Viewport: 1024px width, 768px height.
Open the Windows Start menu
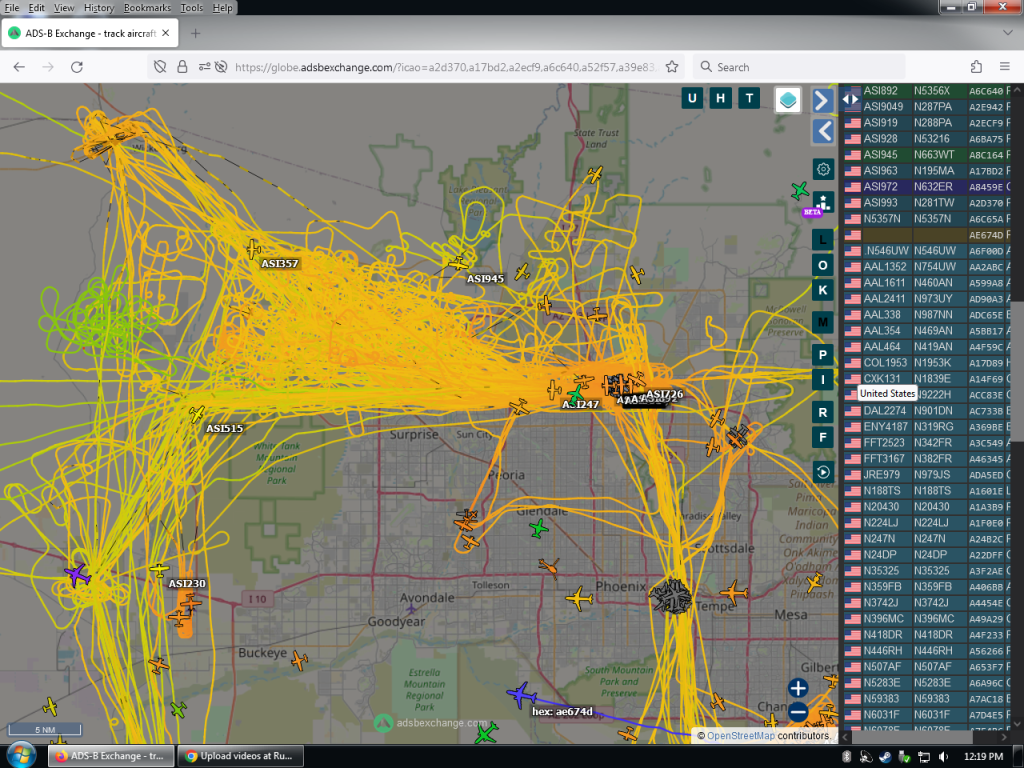pos(21,756)
